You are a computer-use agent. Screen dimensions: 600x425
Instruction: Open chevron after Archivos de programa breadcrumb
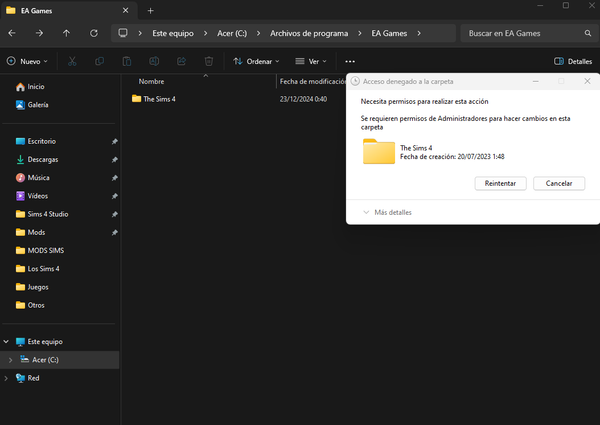360,33
